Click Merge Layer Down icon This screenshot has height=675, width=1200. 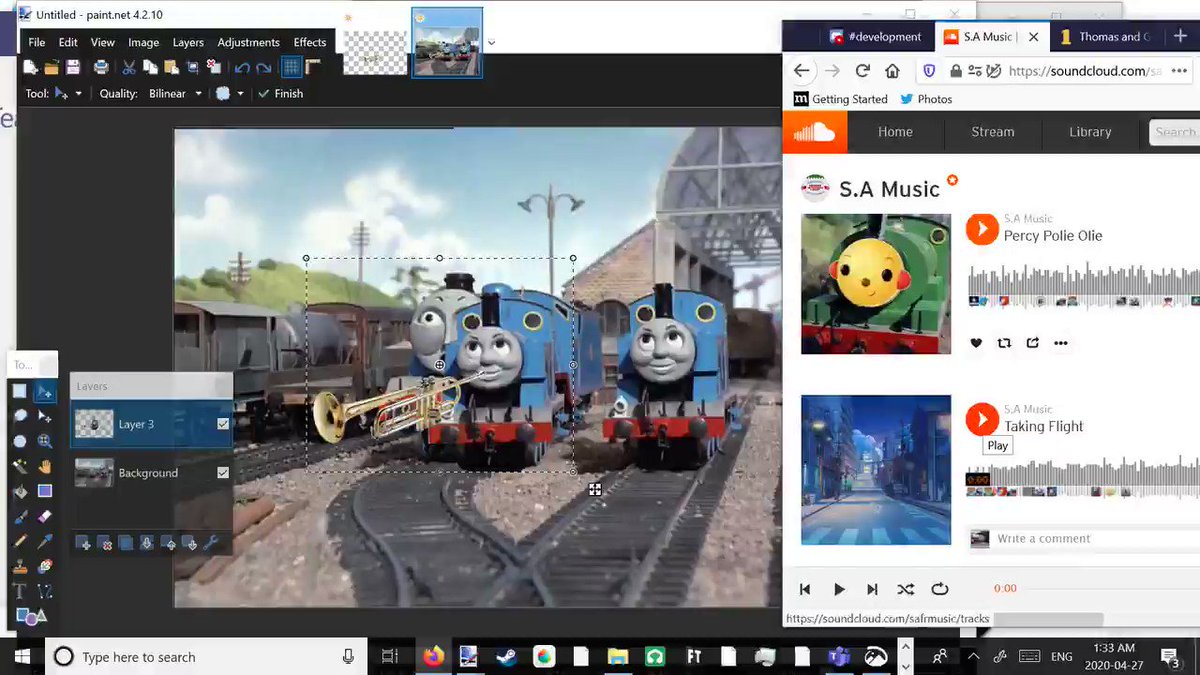pos(147,543)
